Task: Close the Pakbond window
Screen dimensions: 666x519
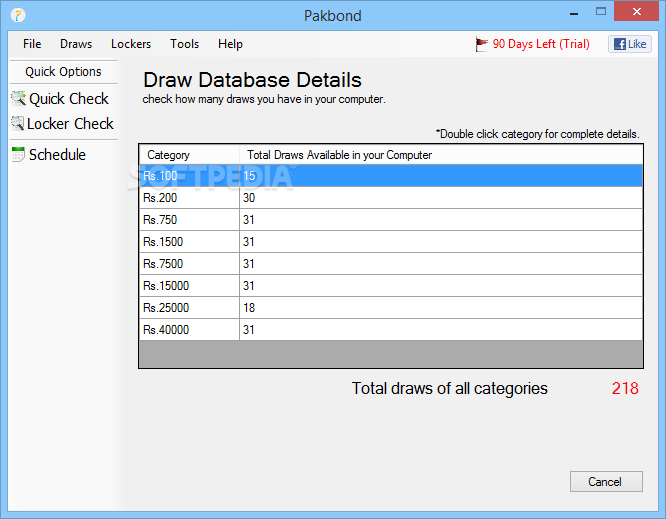Action: 636,11
